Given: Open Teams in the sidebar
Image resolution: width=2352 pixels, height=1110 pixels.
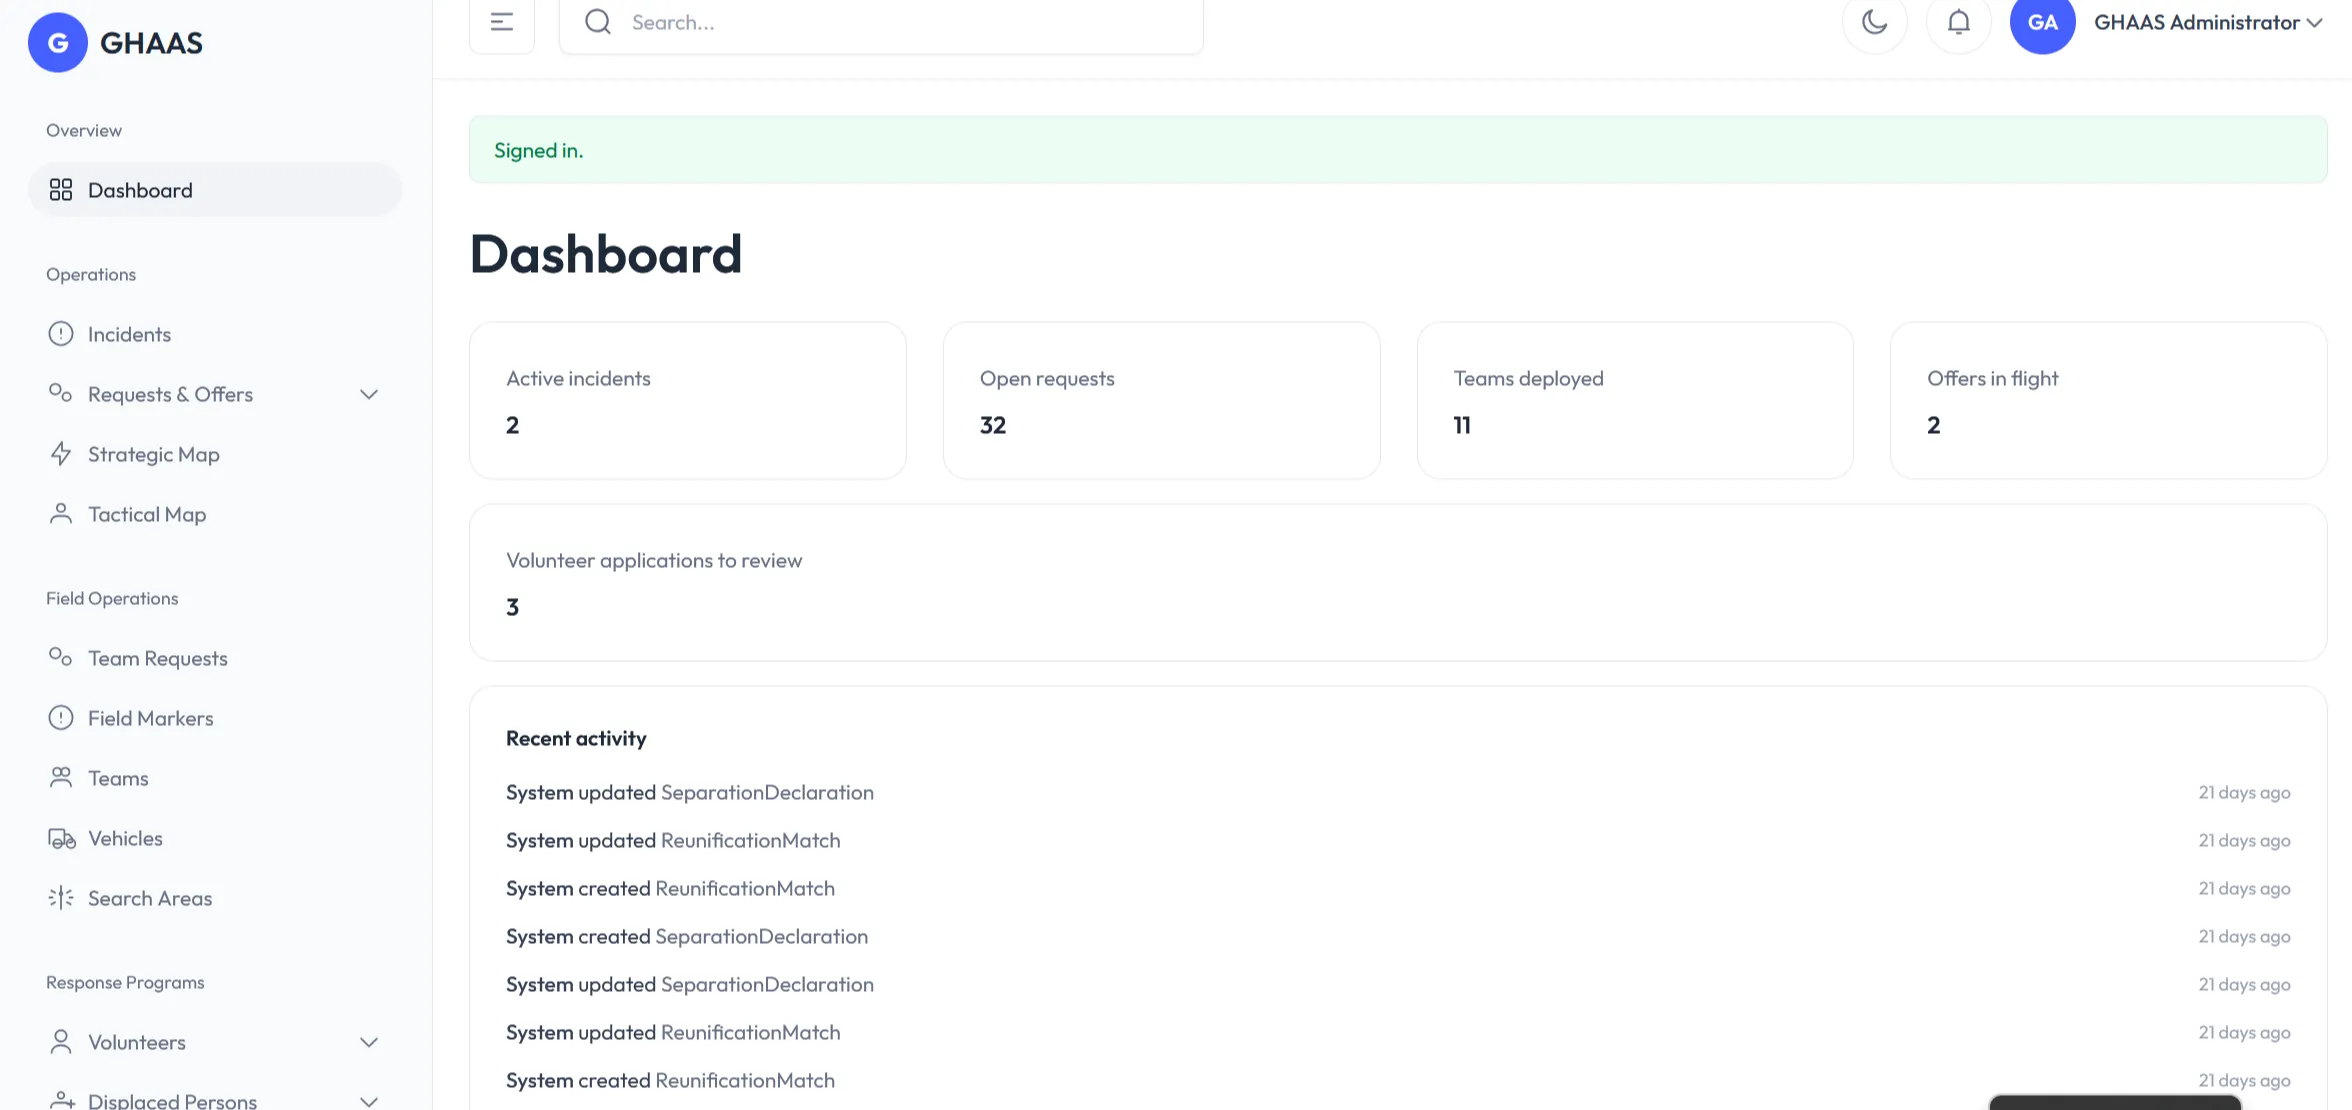Looking at the screenshot, I should pyautogui.click(x=215, y=778).
